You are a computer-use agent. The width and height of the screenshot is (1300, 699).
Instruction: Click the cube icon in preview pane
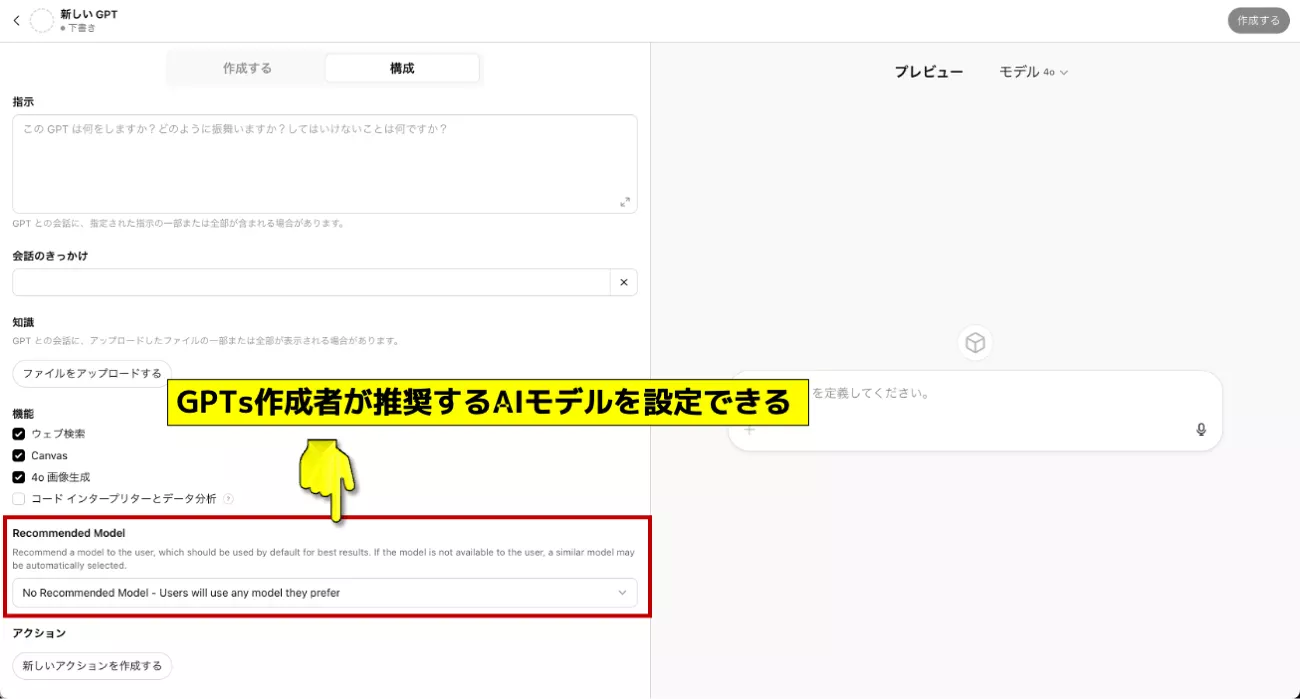pyautogui.click(x=975, y=343)
